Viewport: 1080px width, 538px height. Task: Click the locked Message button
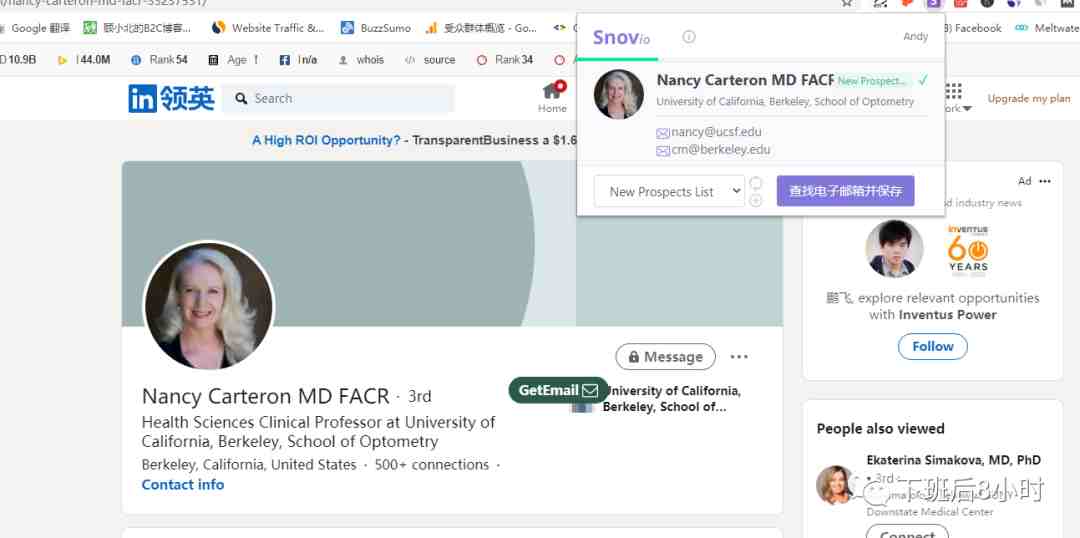(x=665, y=357)
